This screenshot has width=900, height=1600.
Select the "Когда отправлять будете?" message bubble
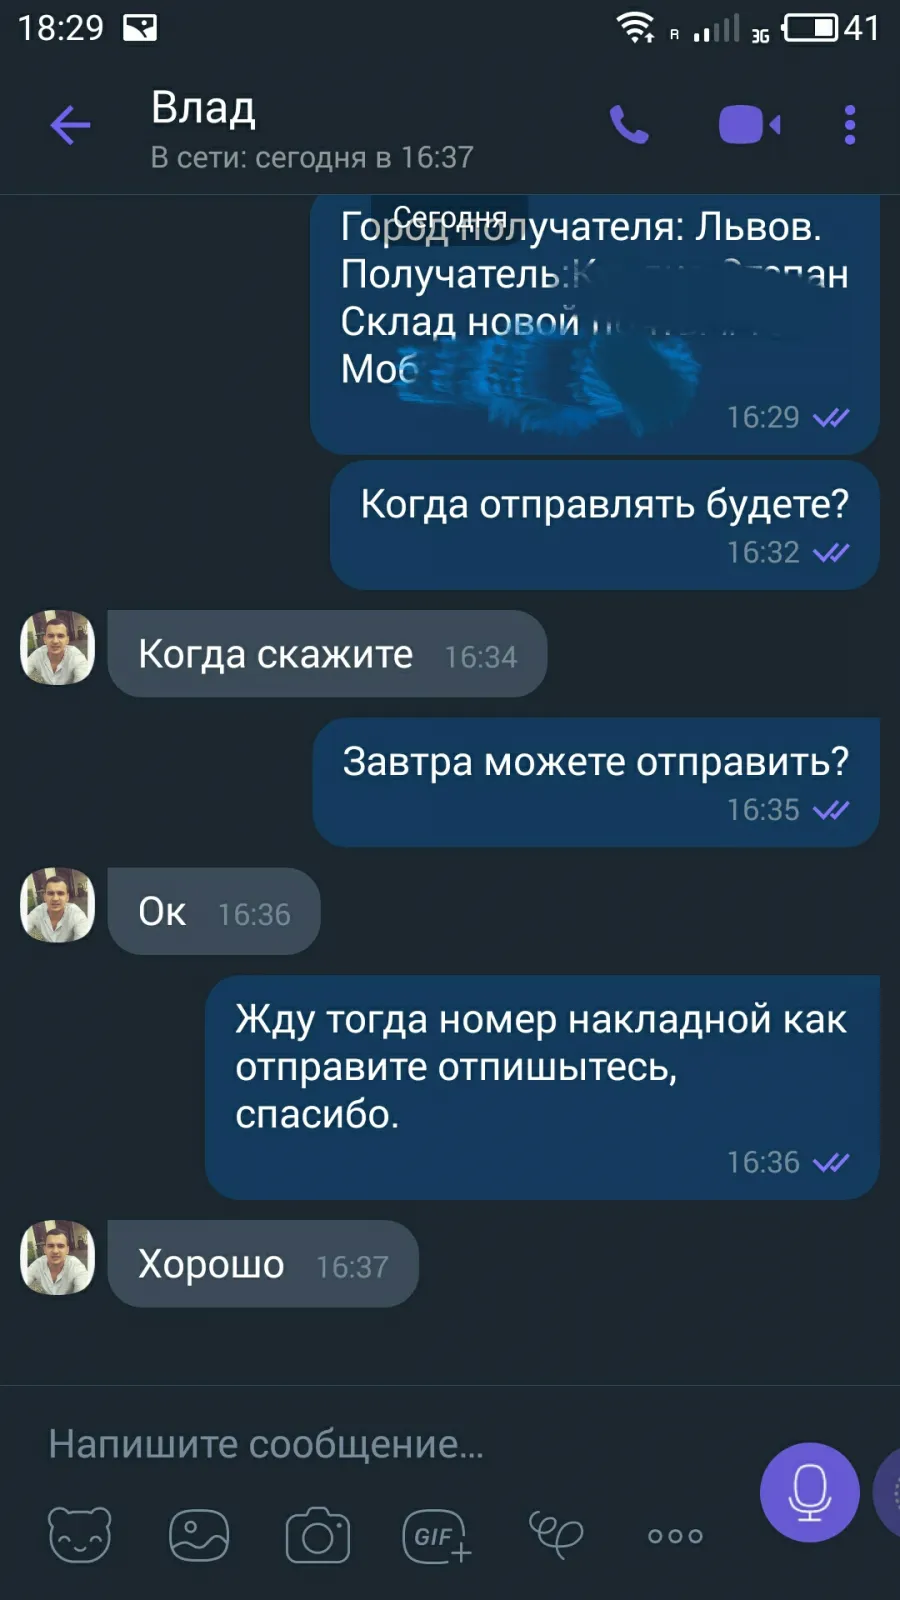tap(605, 525)
